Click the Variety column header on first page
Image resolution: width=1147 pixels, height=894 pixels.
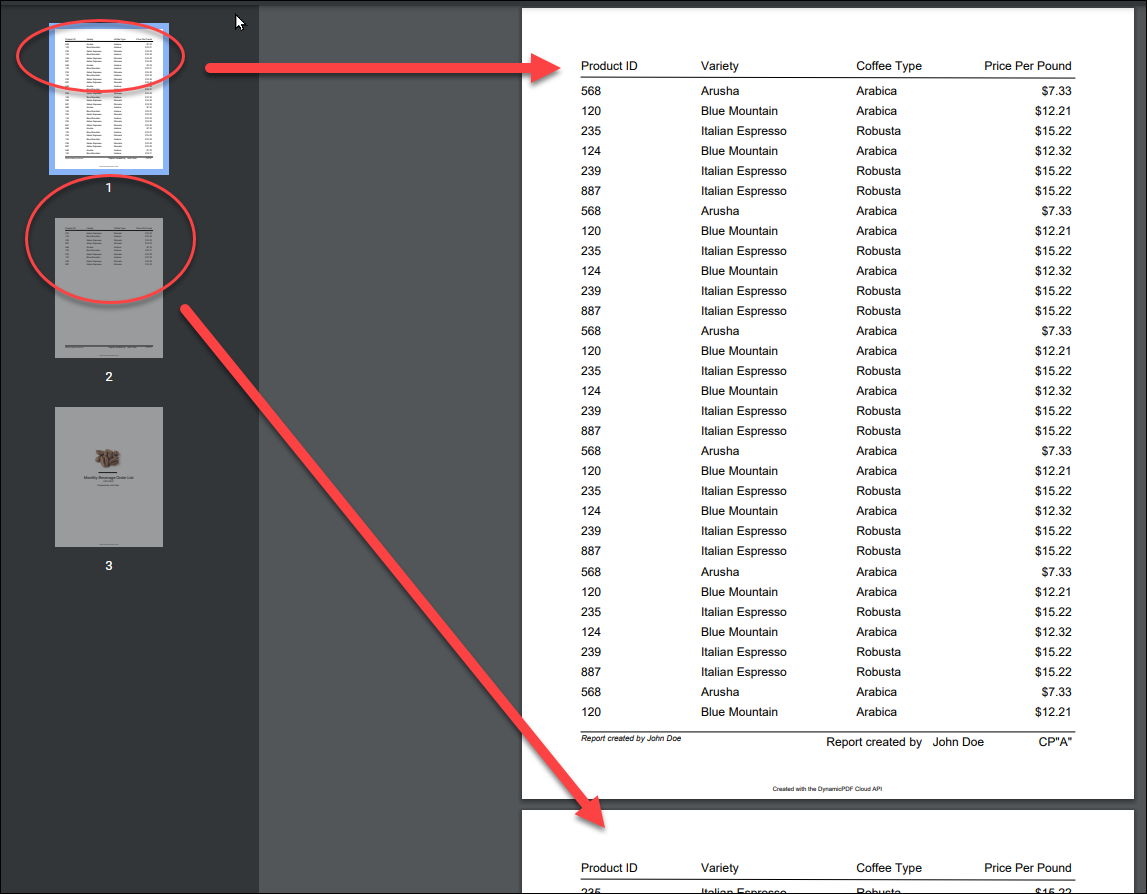tap(719, 66)
